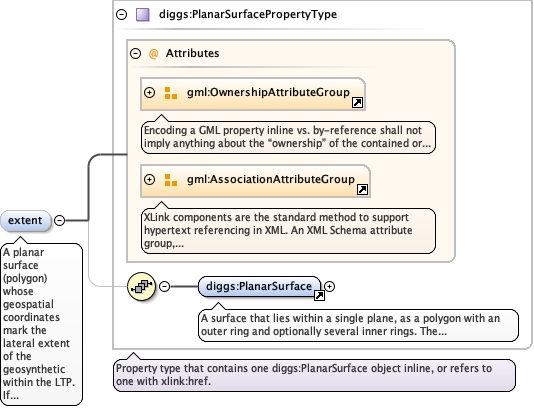
Task: Expand the diggs:PlanarSurface element
Action: click(x=329, y=287)
